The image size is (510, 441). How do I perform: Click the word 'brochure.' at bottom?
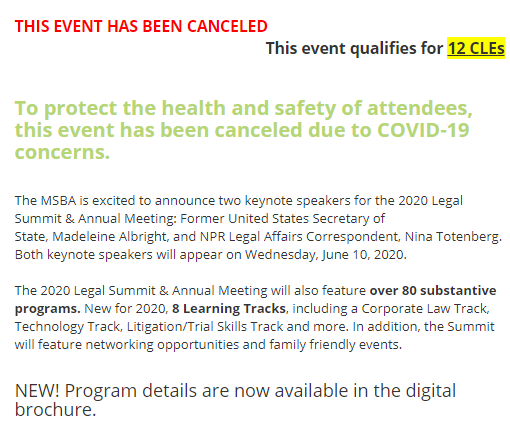(55, 410)
